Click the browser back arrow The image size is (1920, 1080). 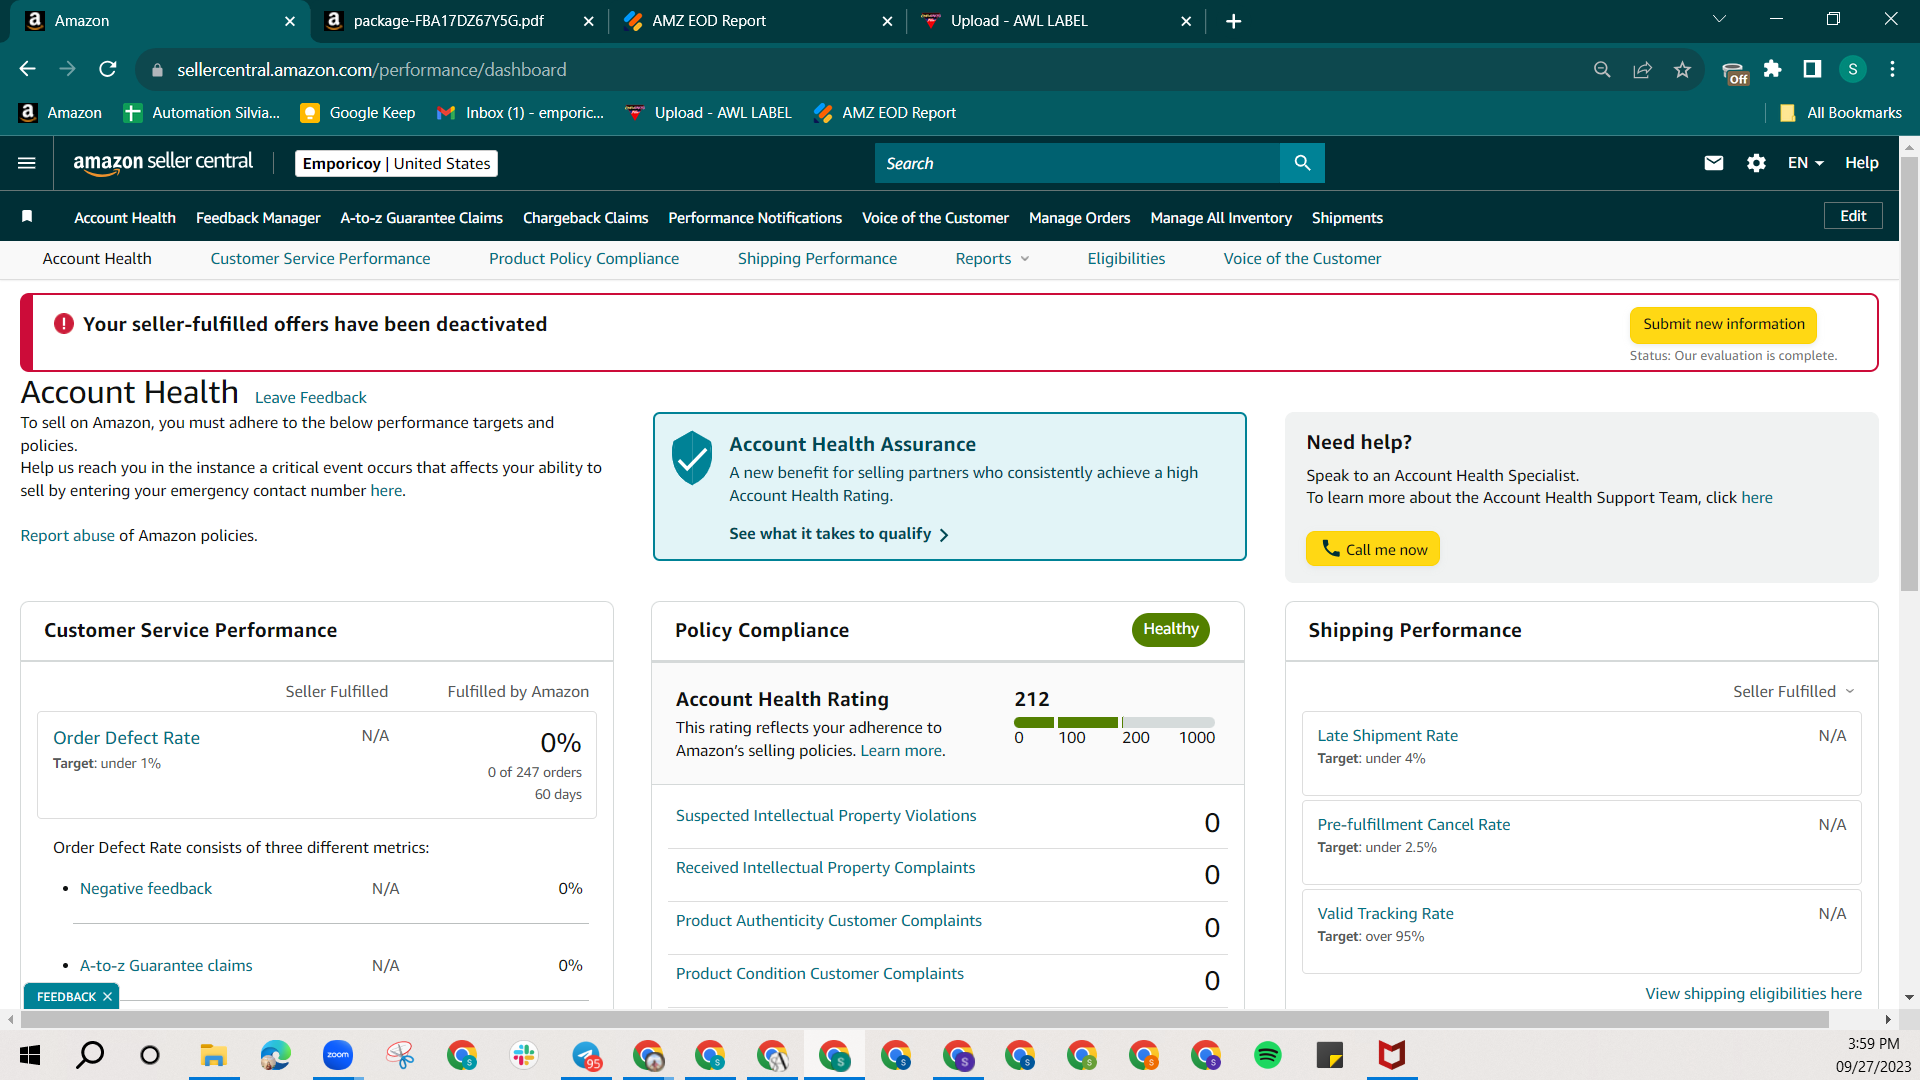coord(27,69)
